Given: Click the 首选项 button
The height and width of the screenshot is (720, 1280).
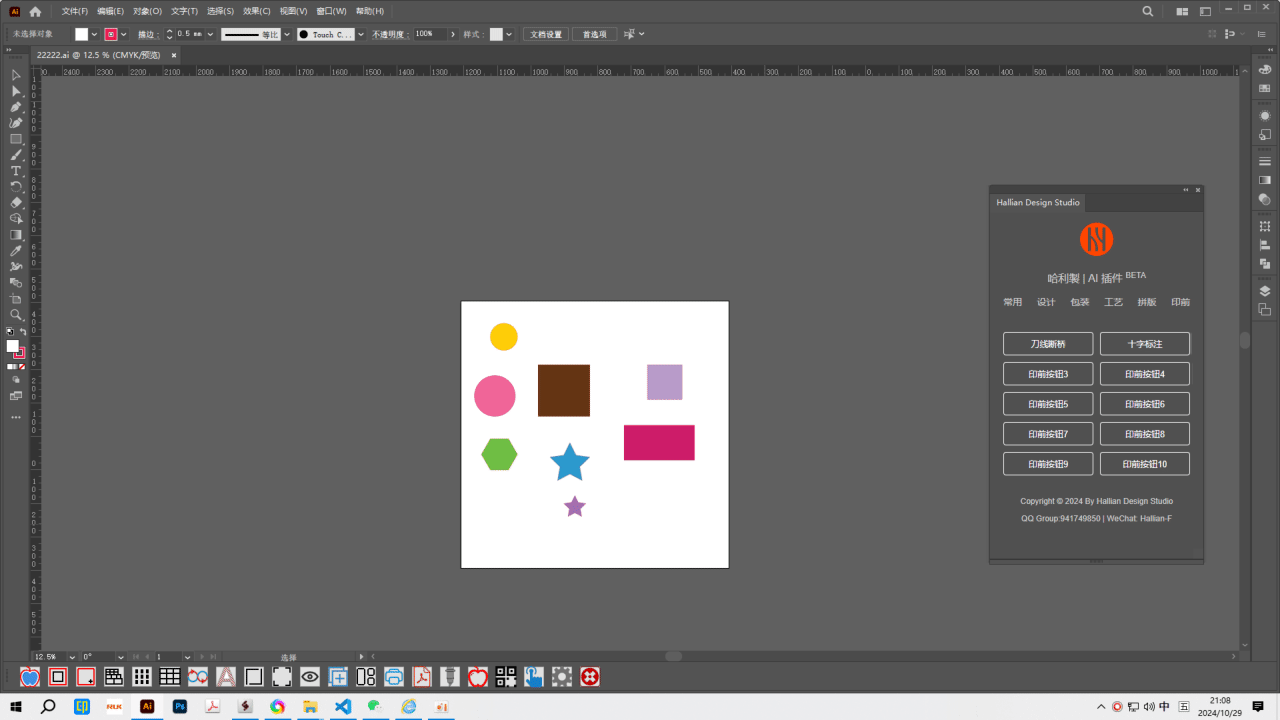Looking at the screenshot, I should [595, 34].
